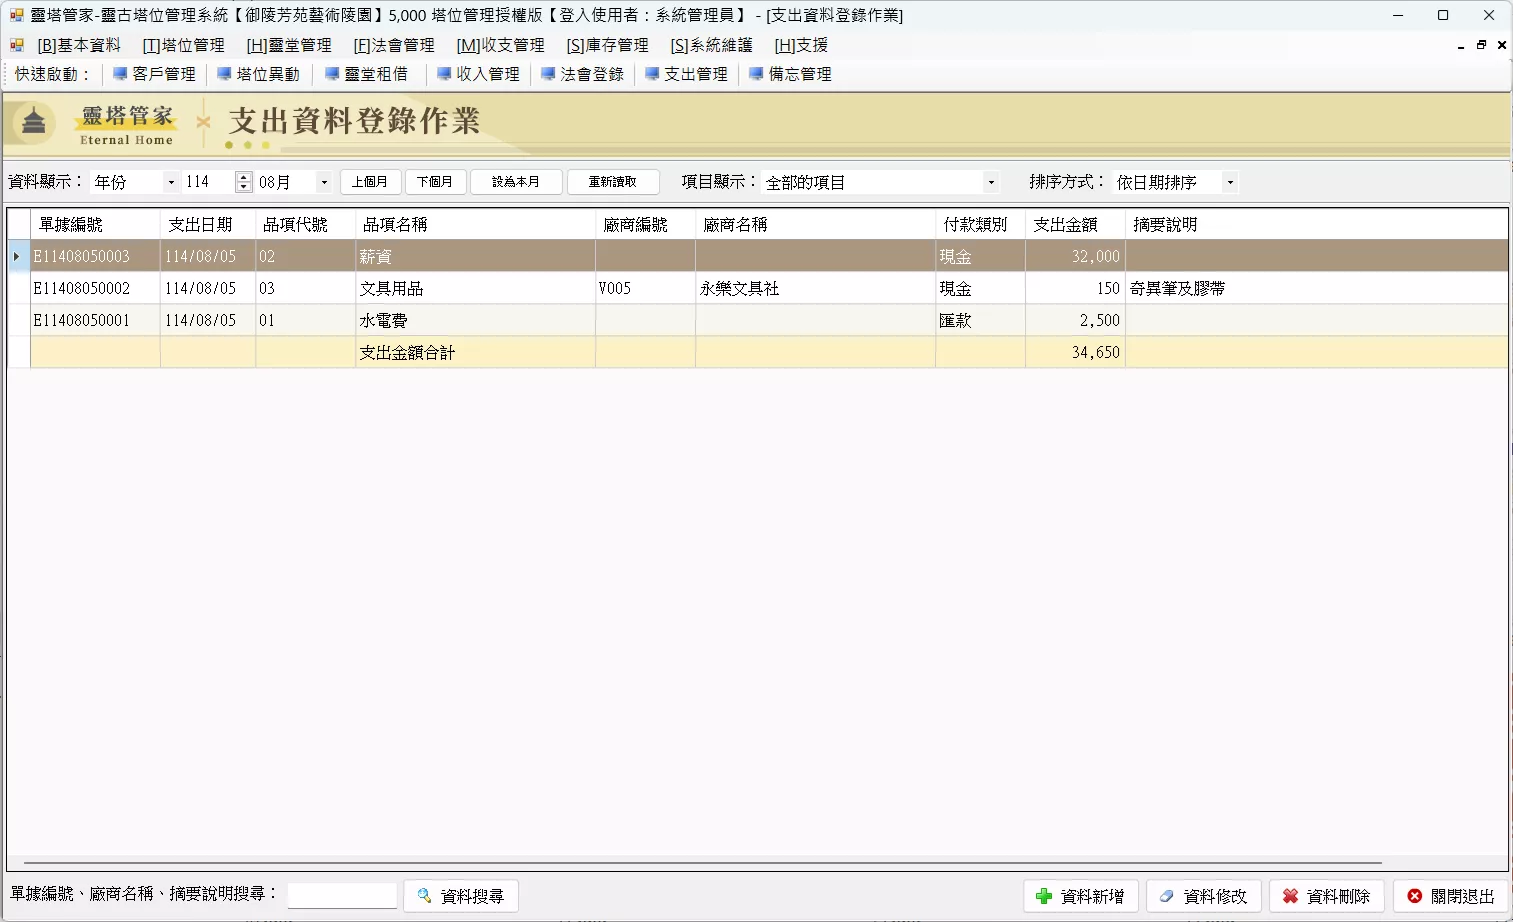Sort by 摘要說明 column header

[1316, 225]
